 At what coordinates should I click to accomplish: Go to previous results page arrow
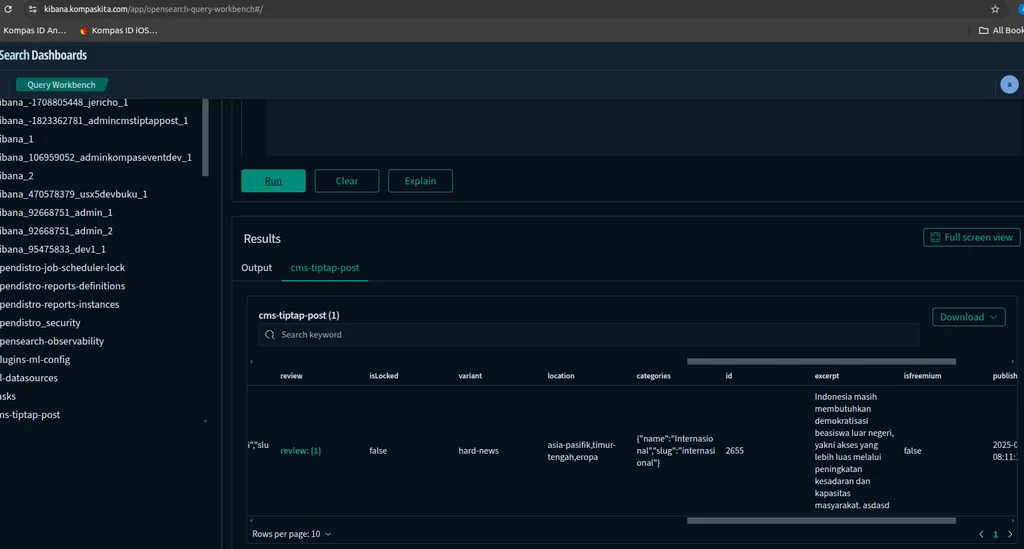coord(981,534)
